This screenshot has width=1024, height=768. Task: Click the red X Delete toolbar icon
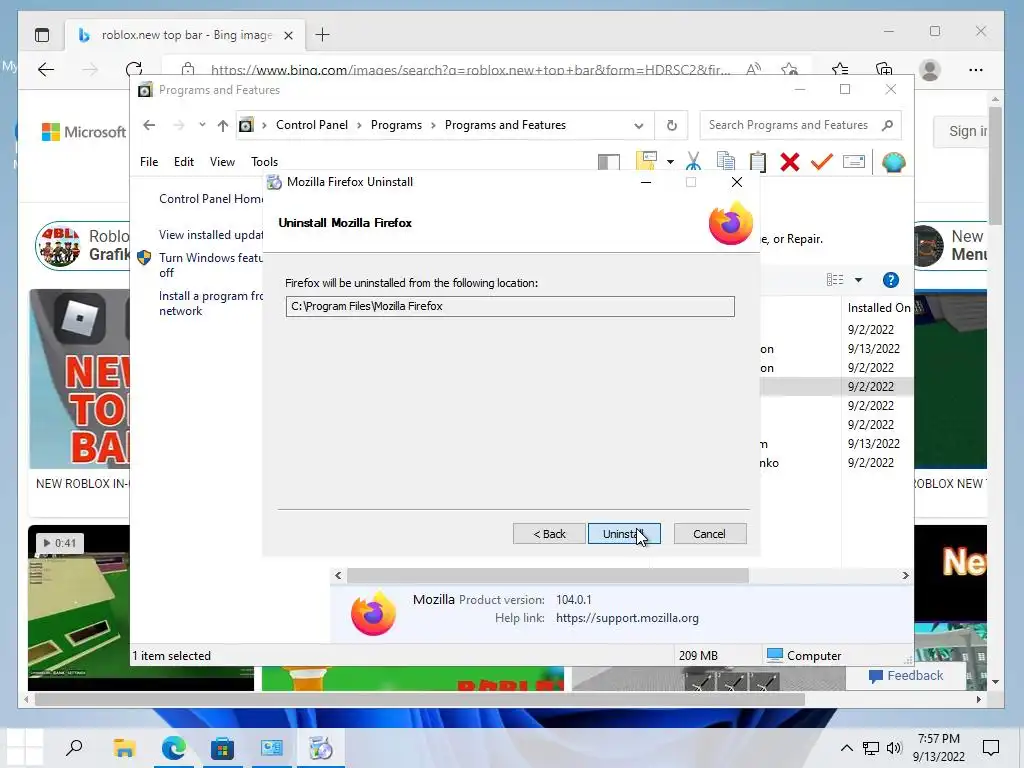point(790,161)
